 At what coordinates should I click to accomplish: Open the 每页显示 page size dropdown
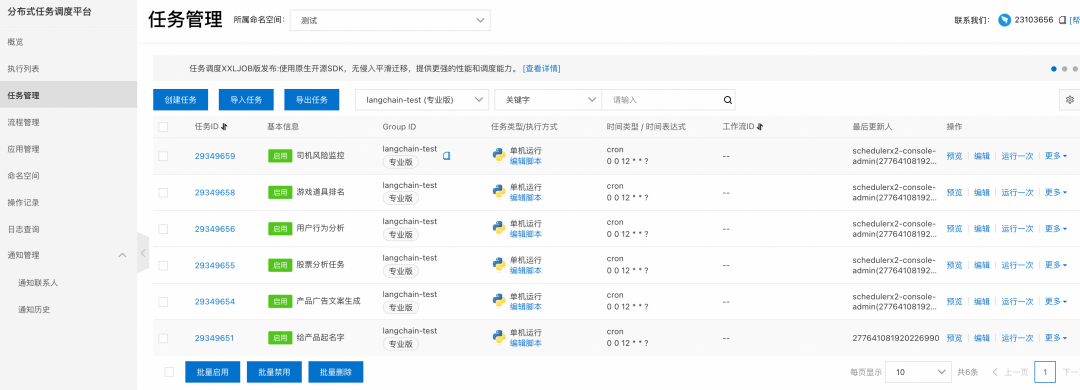click(x=918, y=372)
